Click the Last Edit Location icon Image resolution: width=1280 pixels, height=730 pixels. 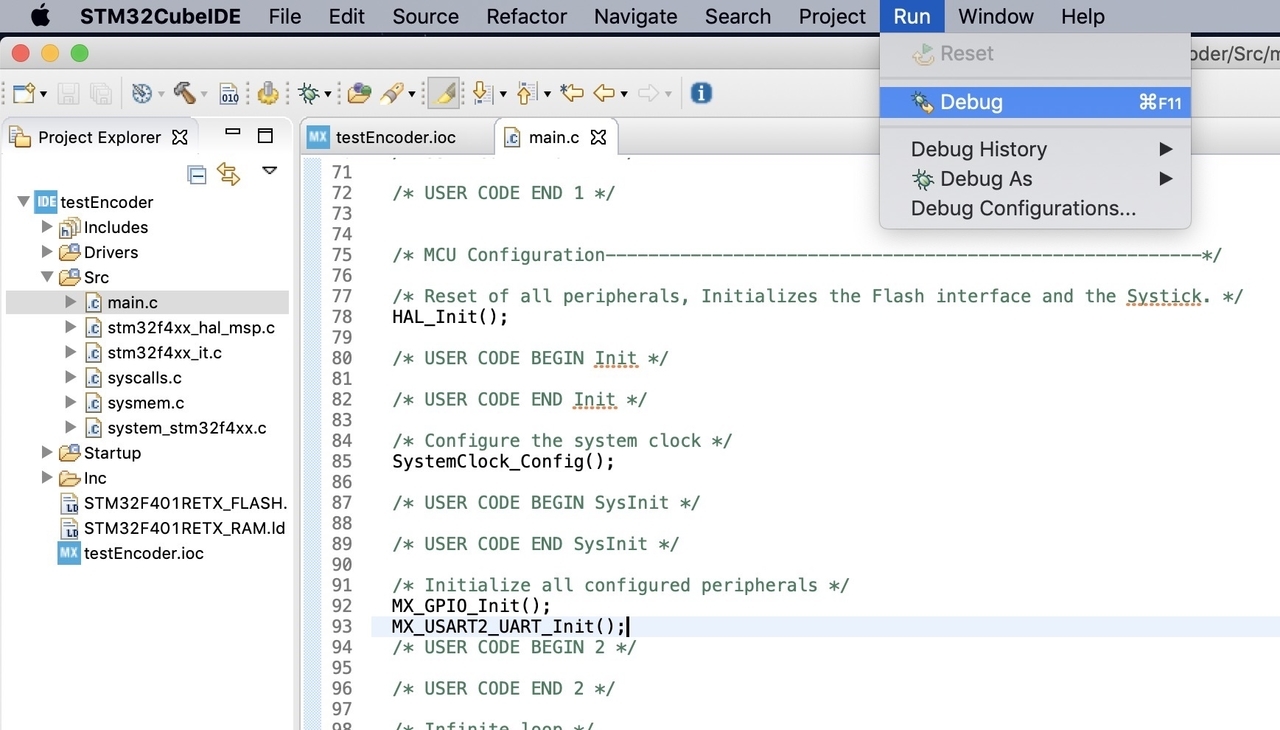[x=572, y=94]
